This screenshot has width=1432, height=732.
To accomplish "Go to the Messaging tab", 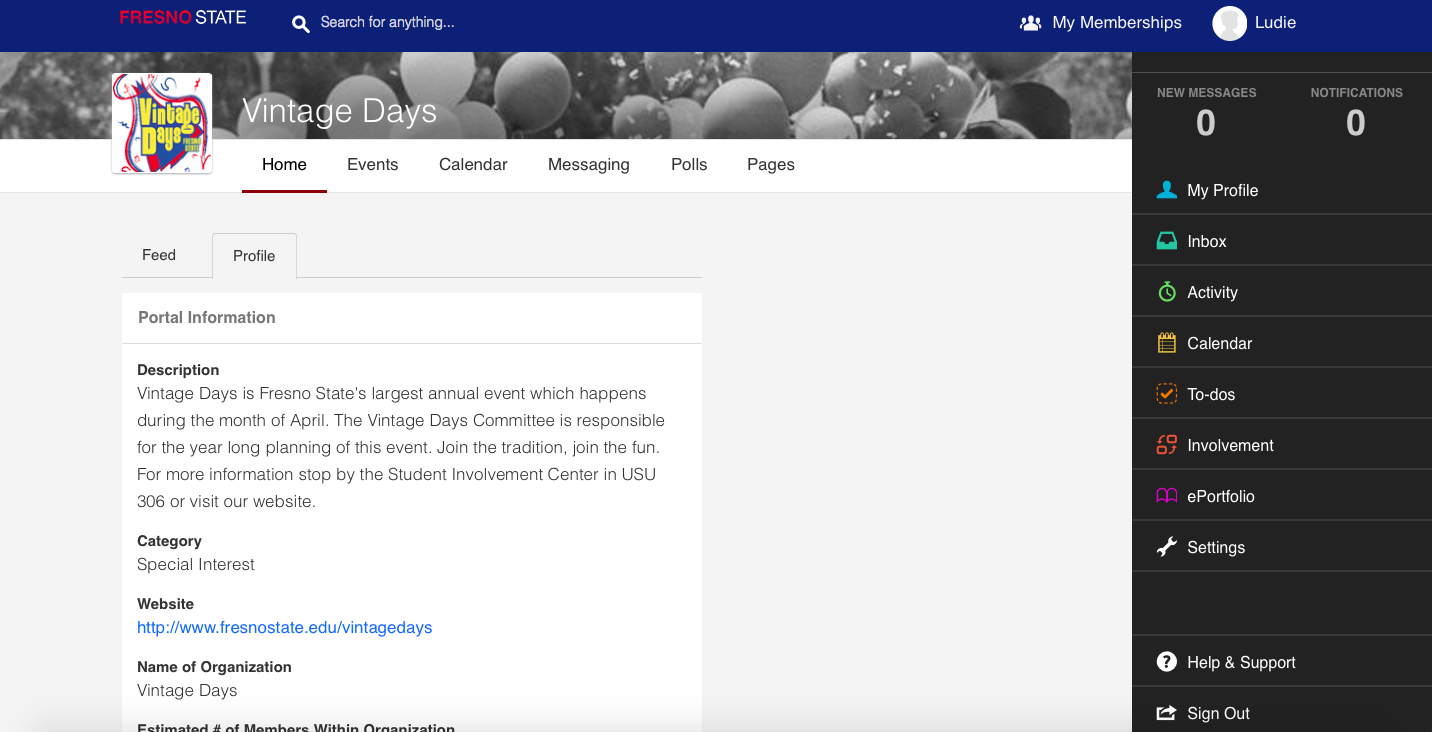I will coord(588,165).
